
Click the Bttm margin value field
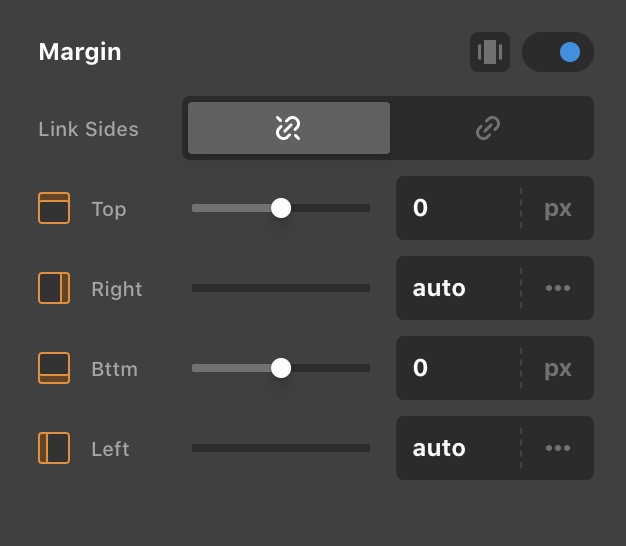pyautogui.click(x=458, y=368)
